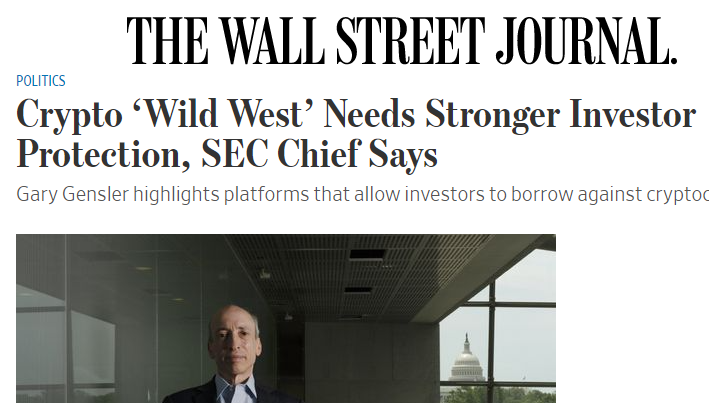
Task: Click Gary Gensler's face in the photo
Action: [233, 342]
